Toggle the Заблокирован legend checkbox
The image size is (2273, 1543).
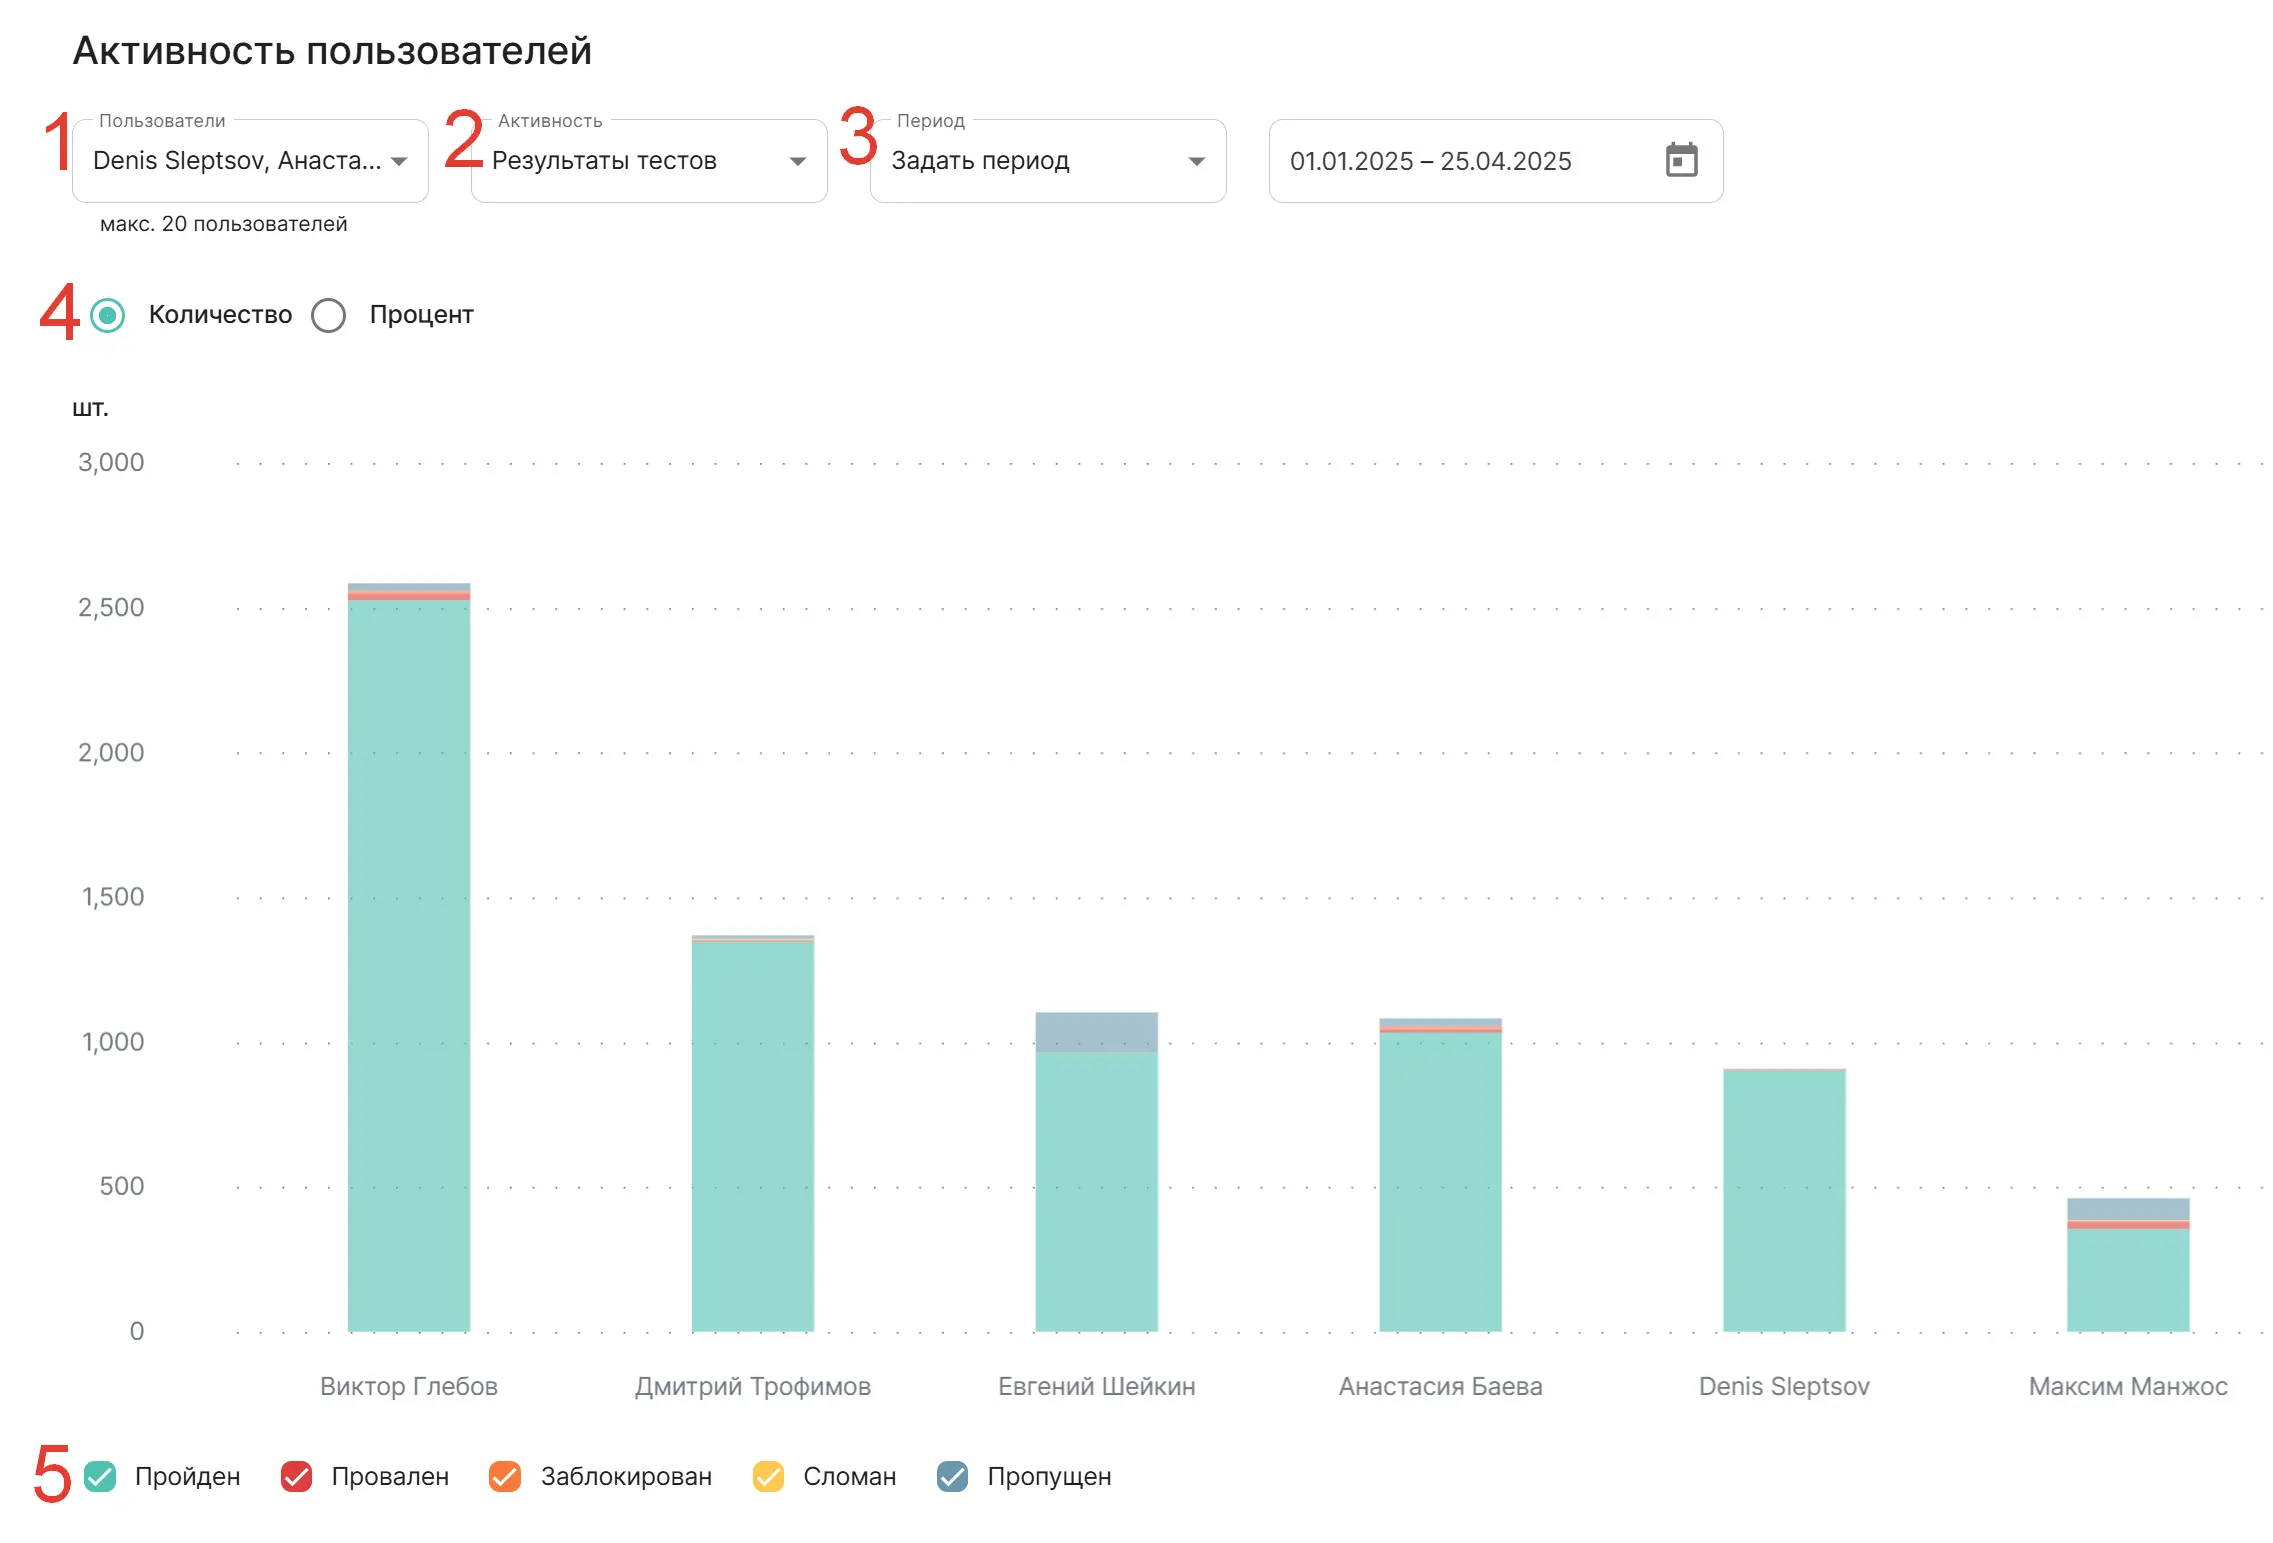tap(505, 1476)
